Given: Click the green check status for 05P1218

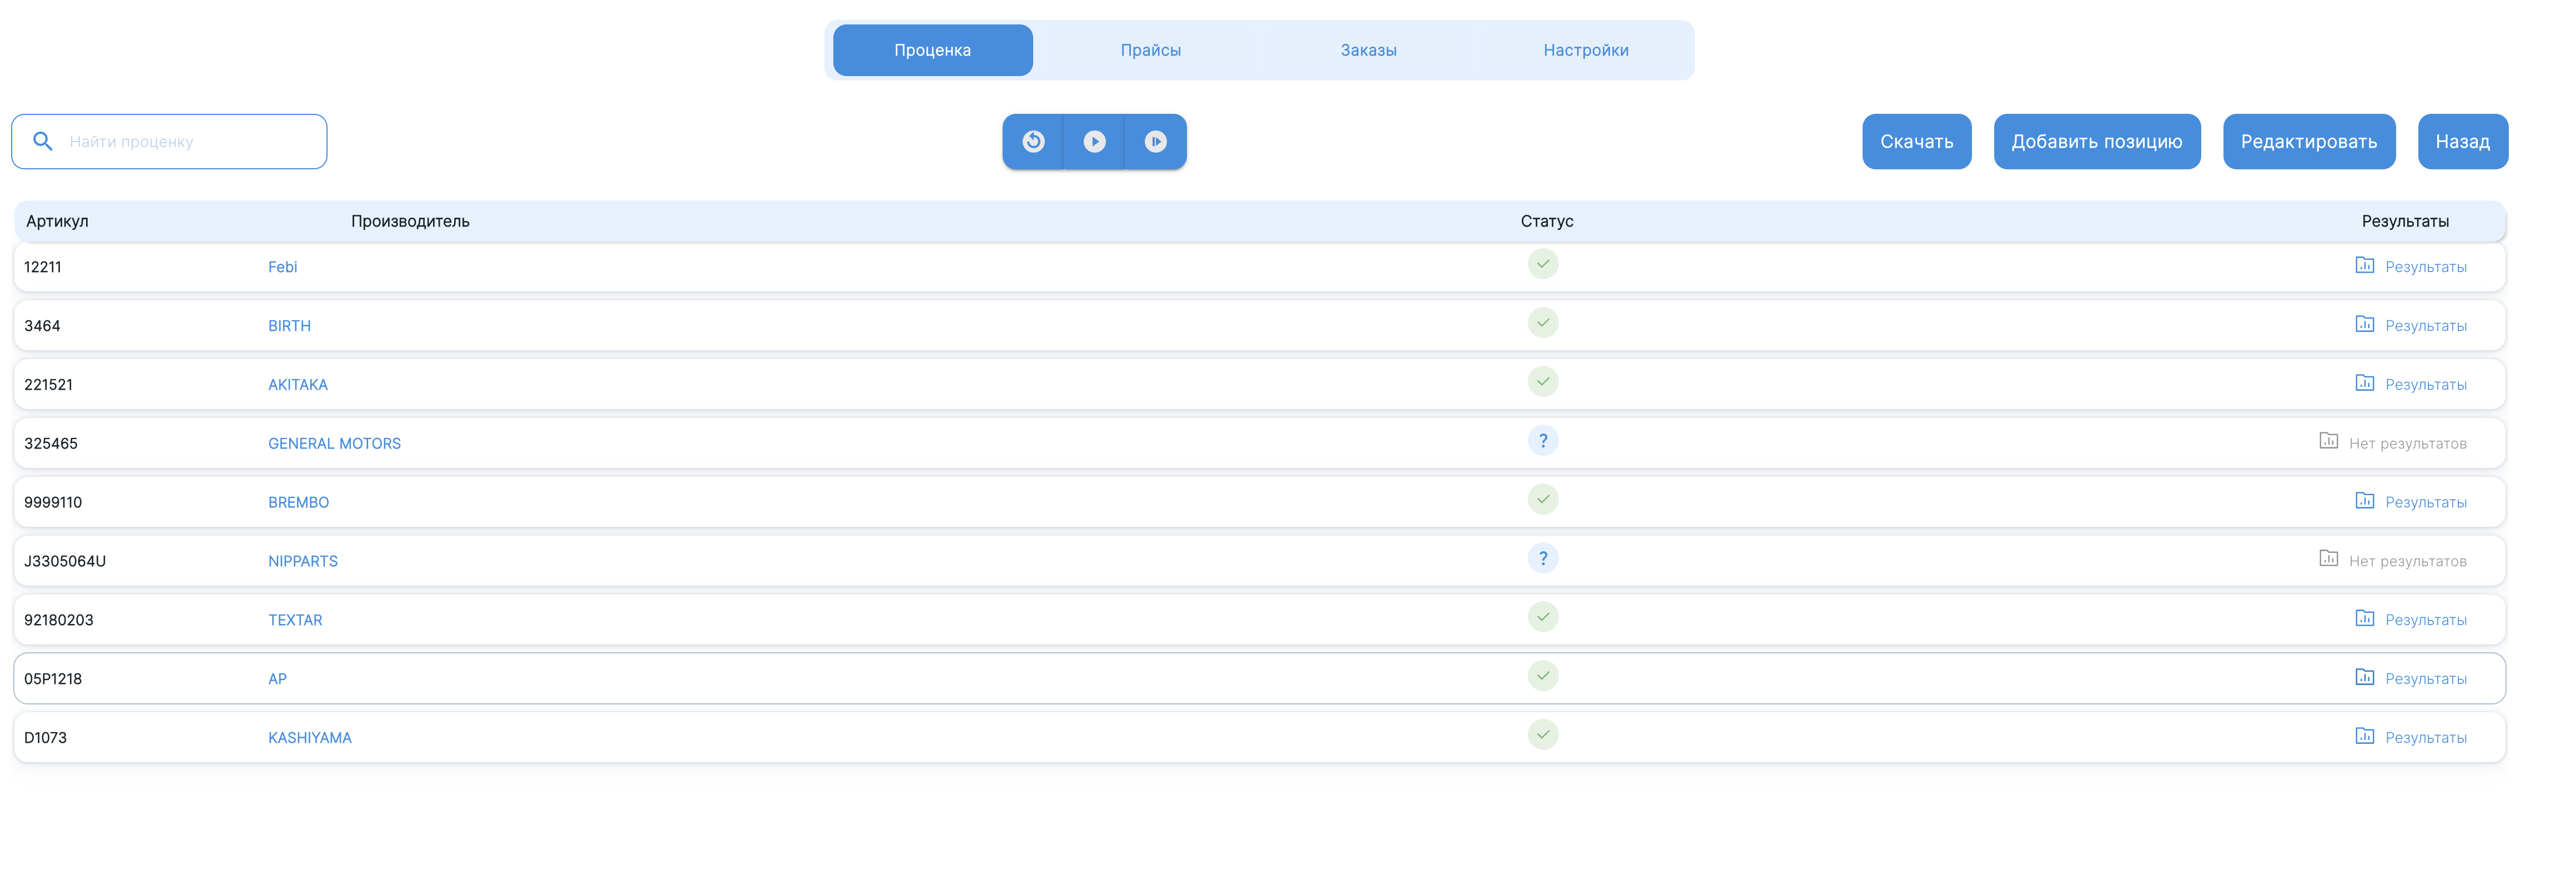Looking at the screenshot, I should (1542, 676).
